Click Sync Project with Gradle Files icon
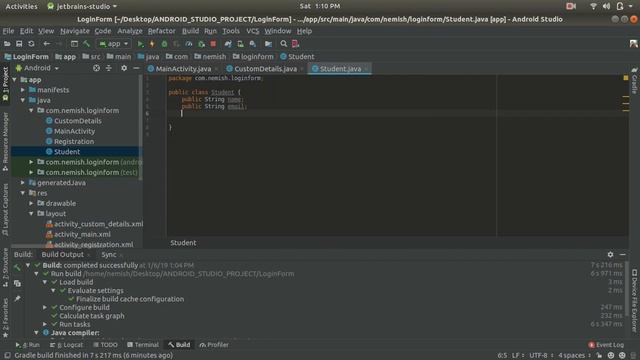 [x=228, y=44]
